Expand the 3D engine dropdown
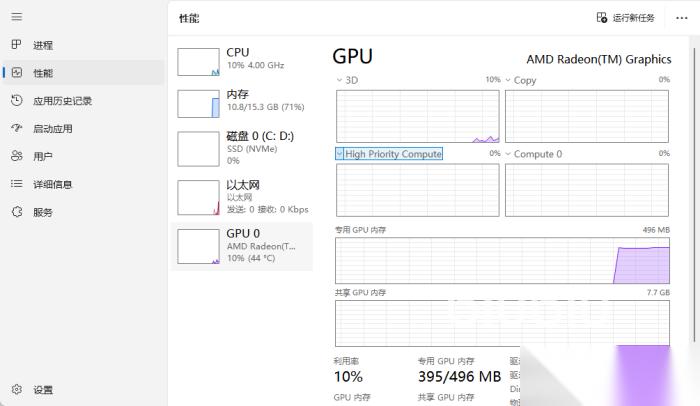The image size is (700, 406). pyautogui.click(x=339, y=80)
